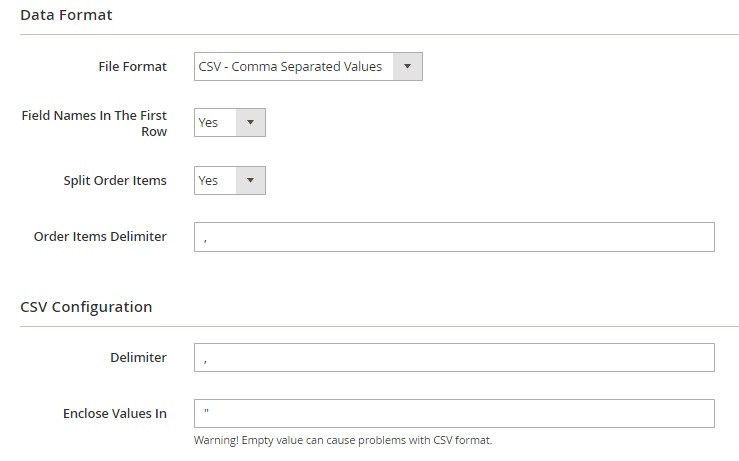Click the Split Order Items dropdown arrow
The image size is (739, 461).
[250, 181]
